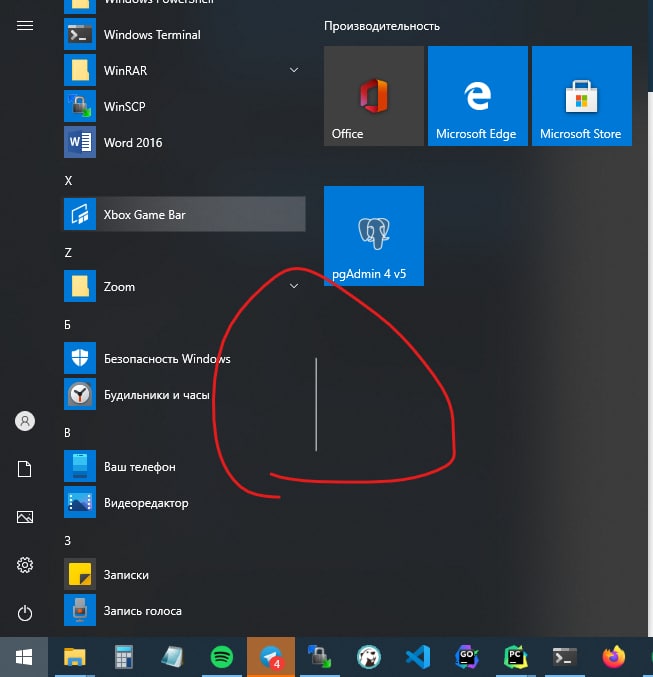The image size is (653, 677).
Task: Open File Explorer on the taskbar
Action: pos(75,657)
